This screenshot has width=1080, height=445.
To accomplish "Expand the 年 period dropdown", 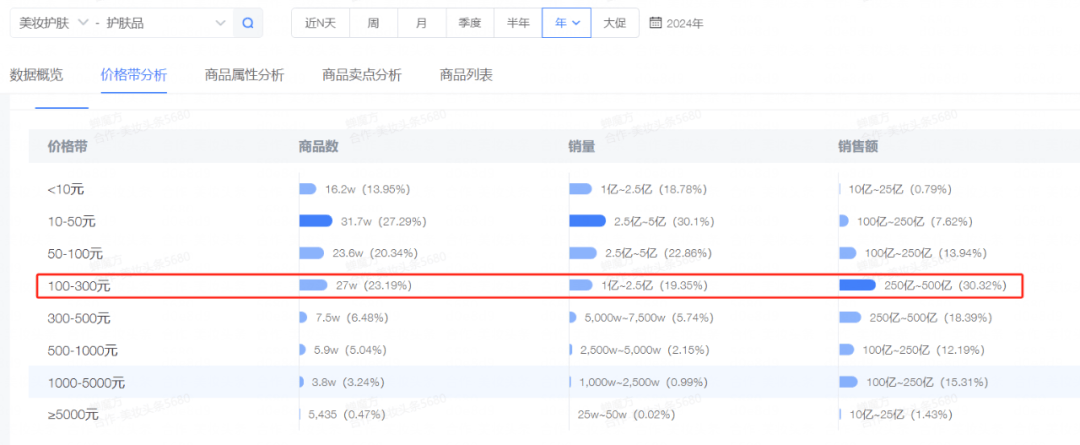I will click(567, 23).
